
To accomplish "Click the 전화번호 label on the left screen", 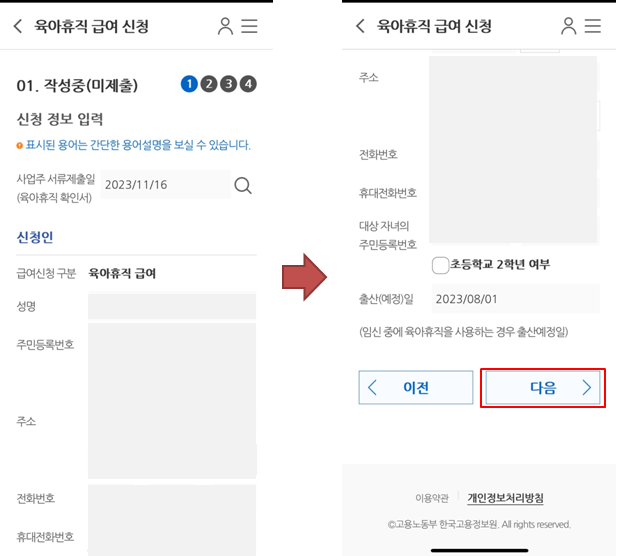I will [36, 498].
